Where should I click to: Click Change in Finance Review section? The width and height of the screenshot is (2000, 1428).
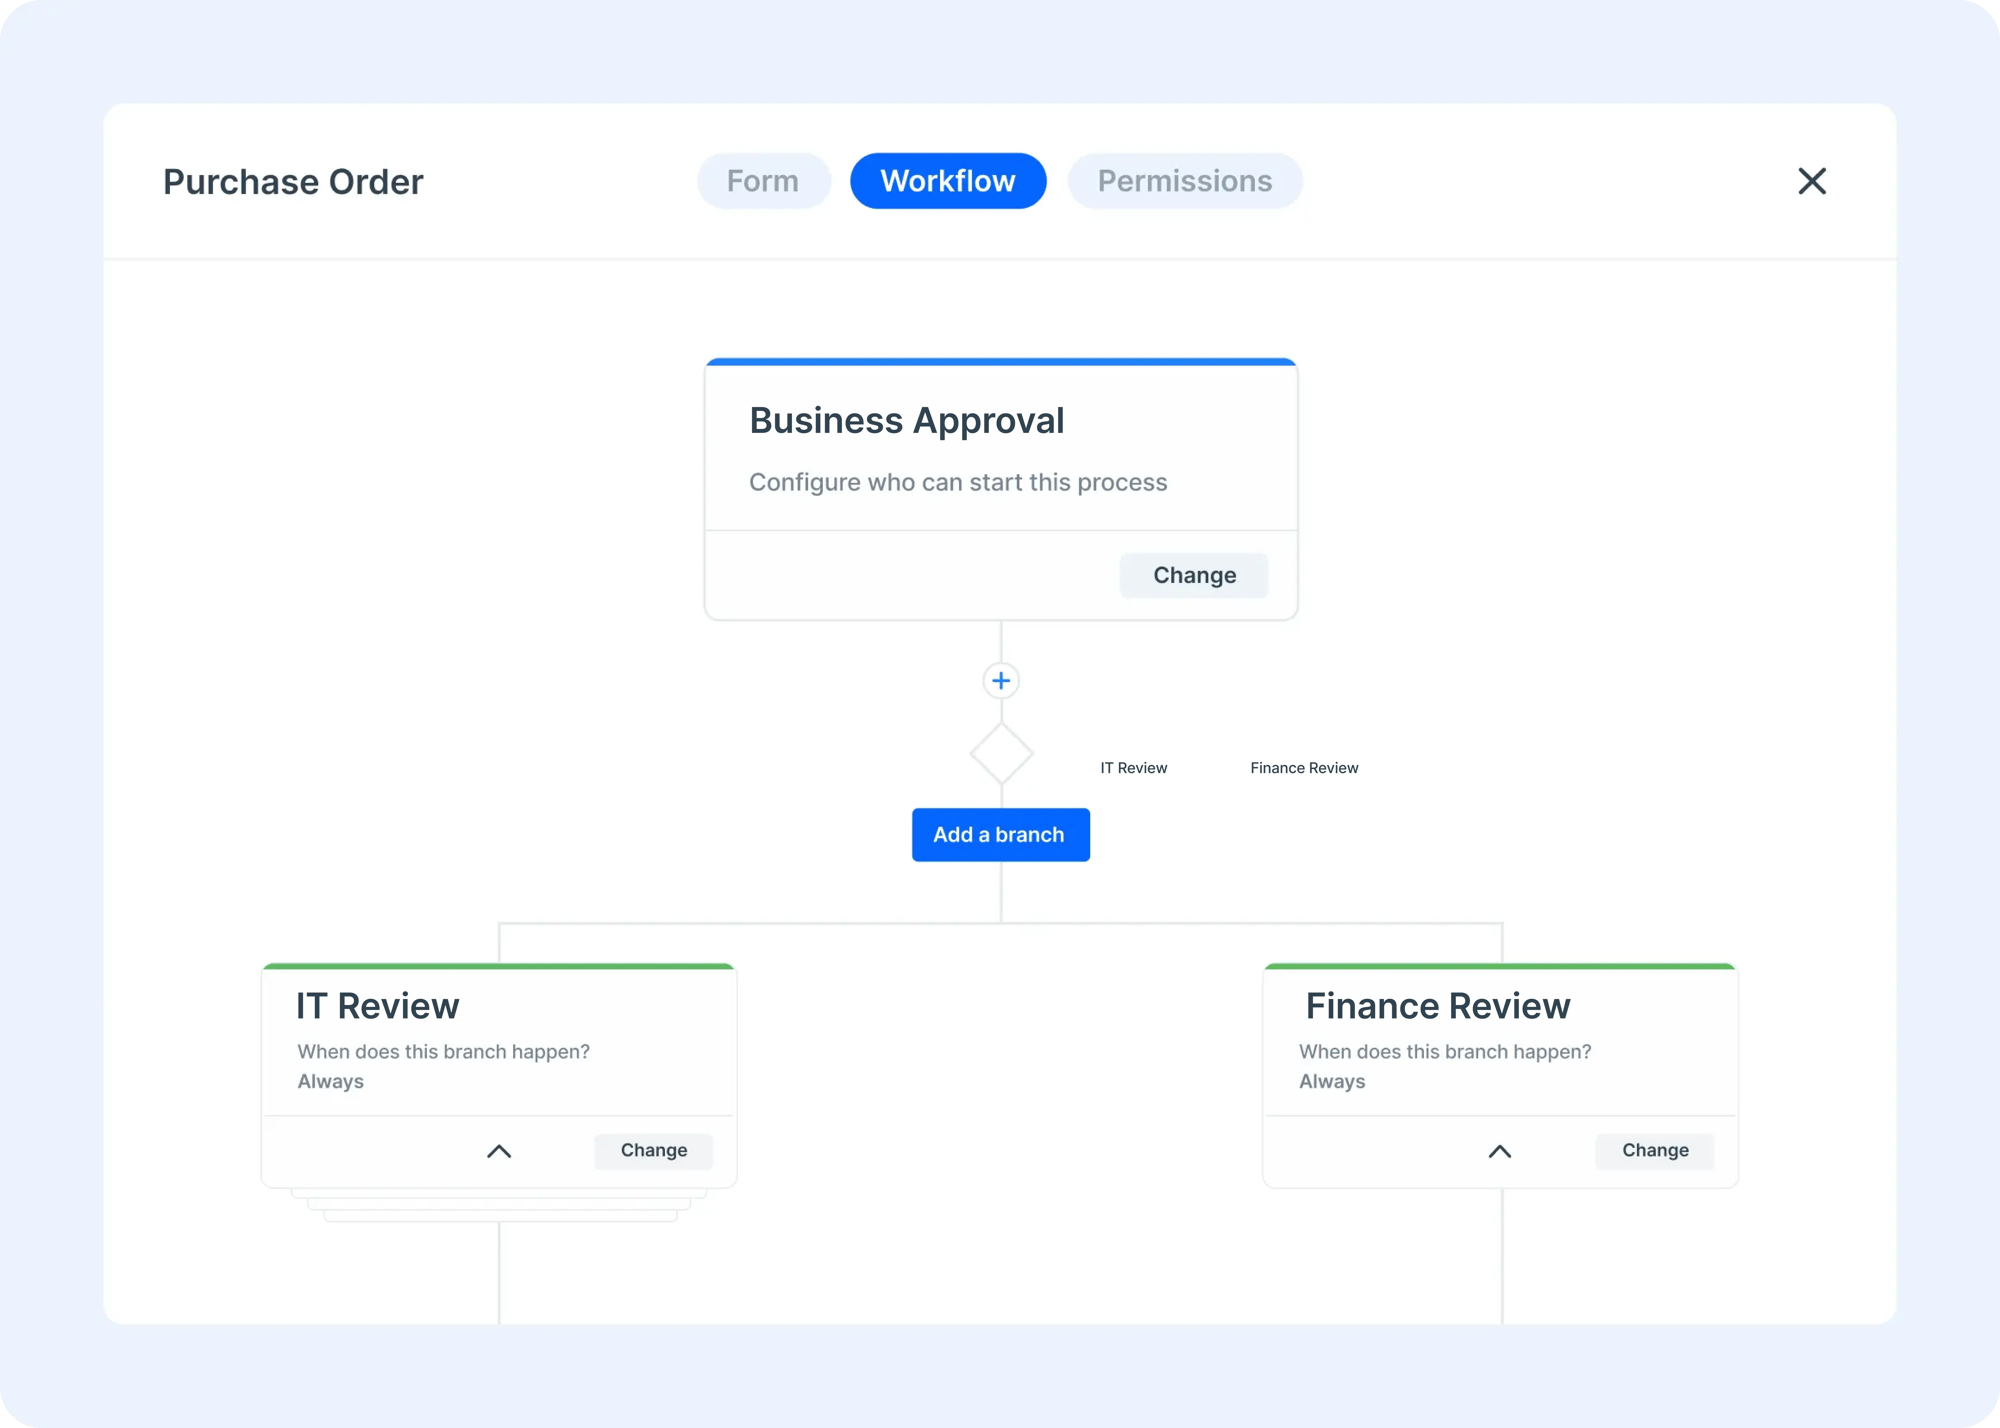click(1655, 1150)
